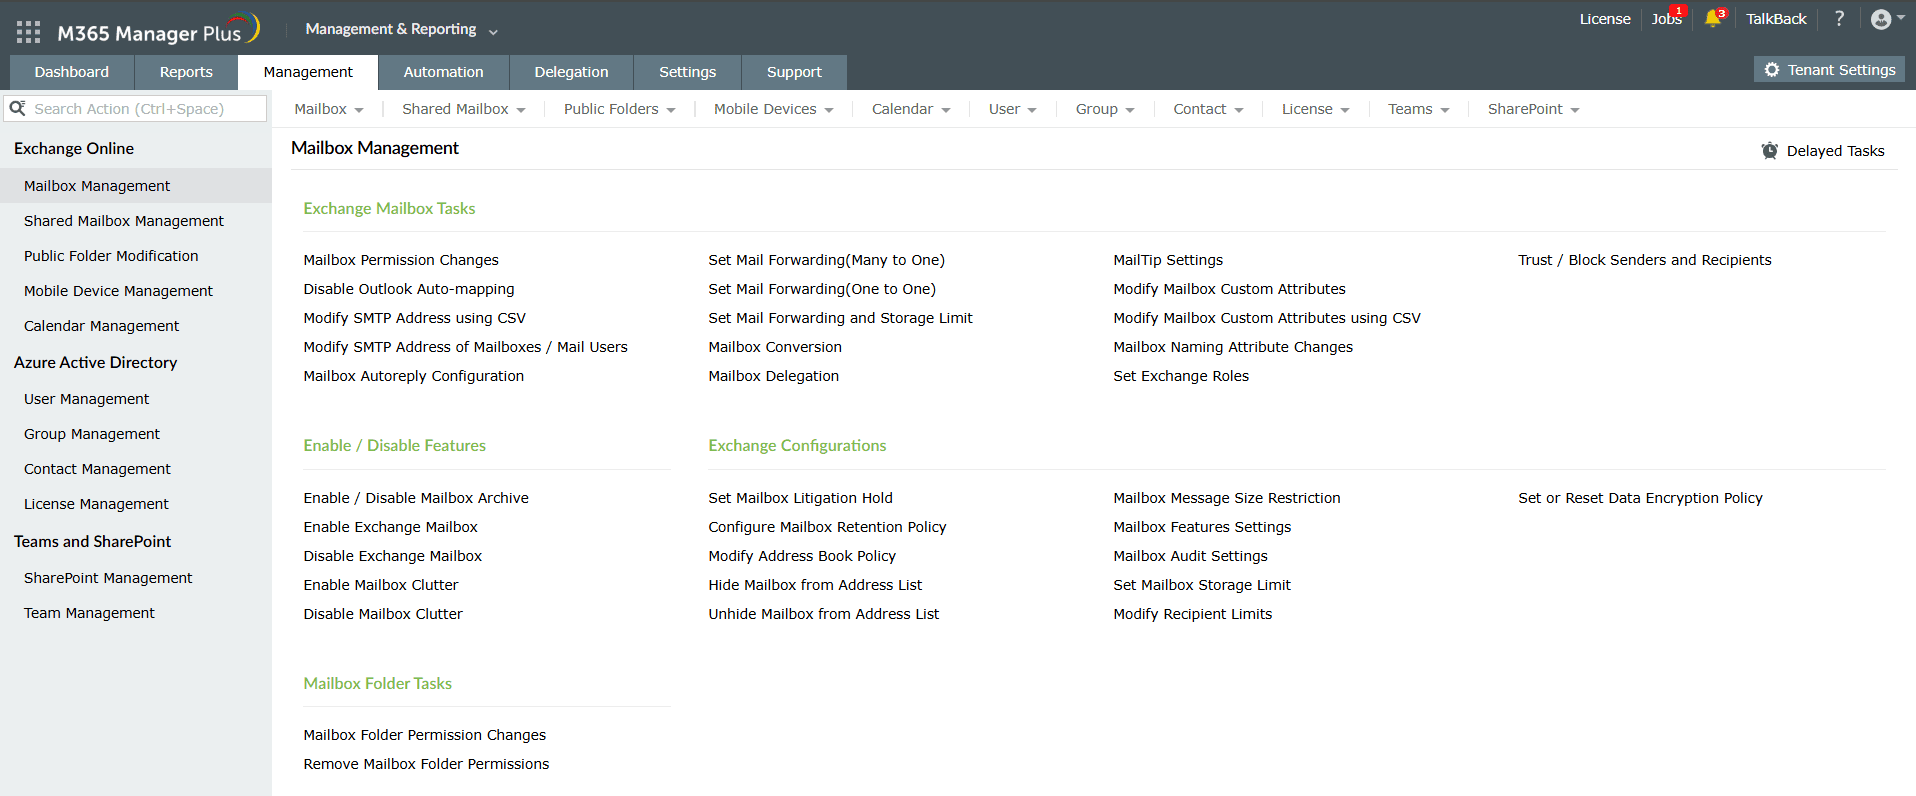Open the Shared Mailbox dropdown
The height and width of the screenshot is (796, 1916).
tap(463, 109)
